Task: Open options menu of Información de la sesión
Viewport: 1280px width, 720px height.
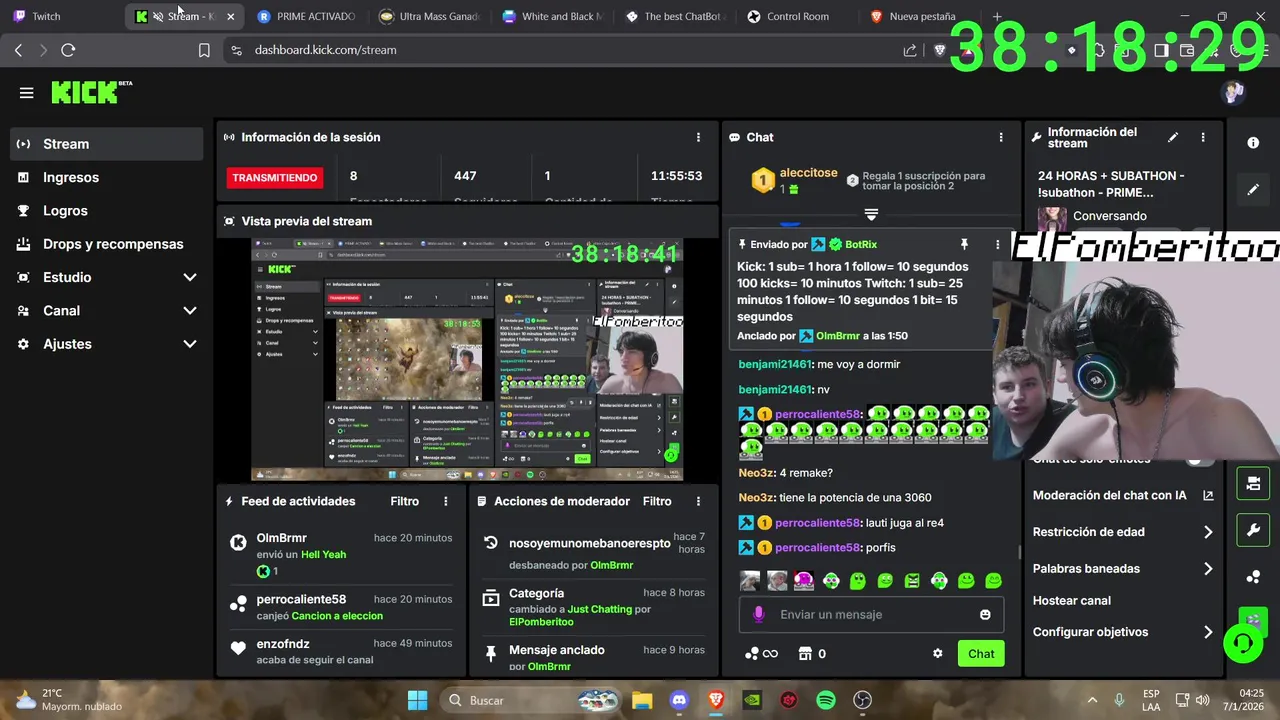Action: point(698,137)
